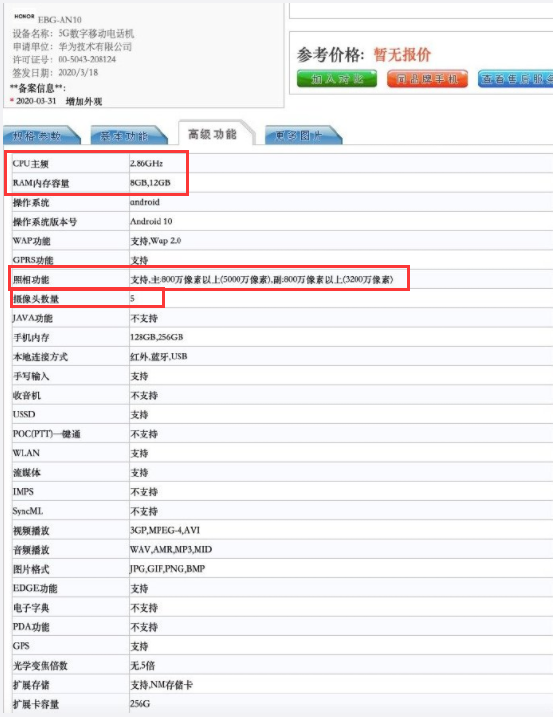
Task: Click the EDGE功能 row label
Action: (x=35, y=588)
